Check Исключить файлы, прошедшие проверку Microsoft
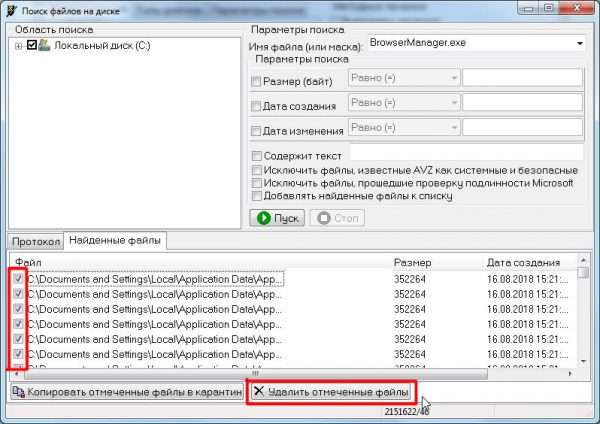This screenshot has width=600, height=424. pos(256,183)
